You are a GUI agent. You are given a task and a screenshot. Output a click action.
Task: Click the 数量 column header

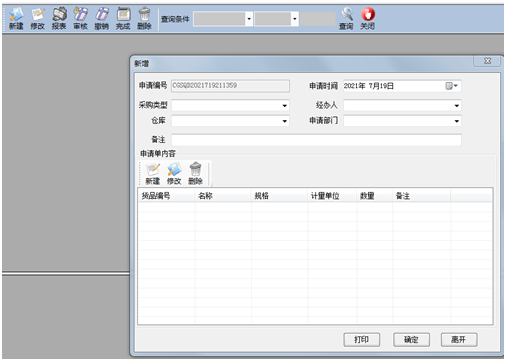coord(375,196)
